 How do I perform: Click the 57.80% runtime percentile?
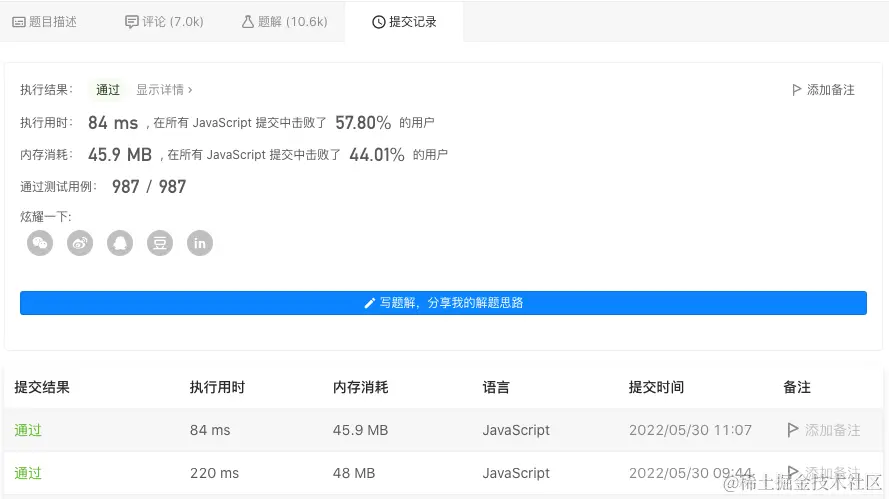(x=363, y=122)
